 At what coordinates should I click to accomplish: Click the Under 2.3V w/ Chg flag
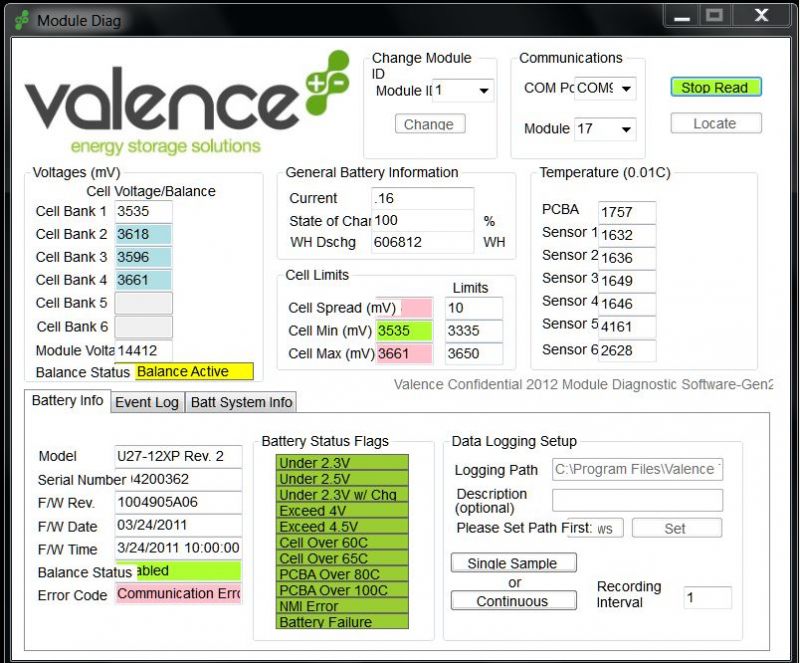[x=342, y=495]
